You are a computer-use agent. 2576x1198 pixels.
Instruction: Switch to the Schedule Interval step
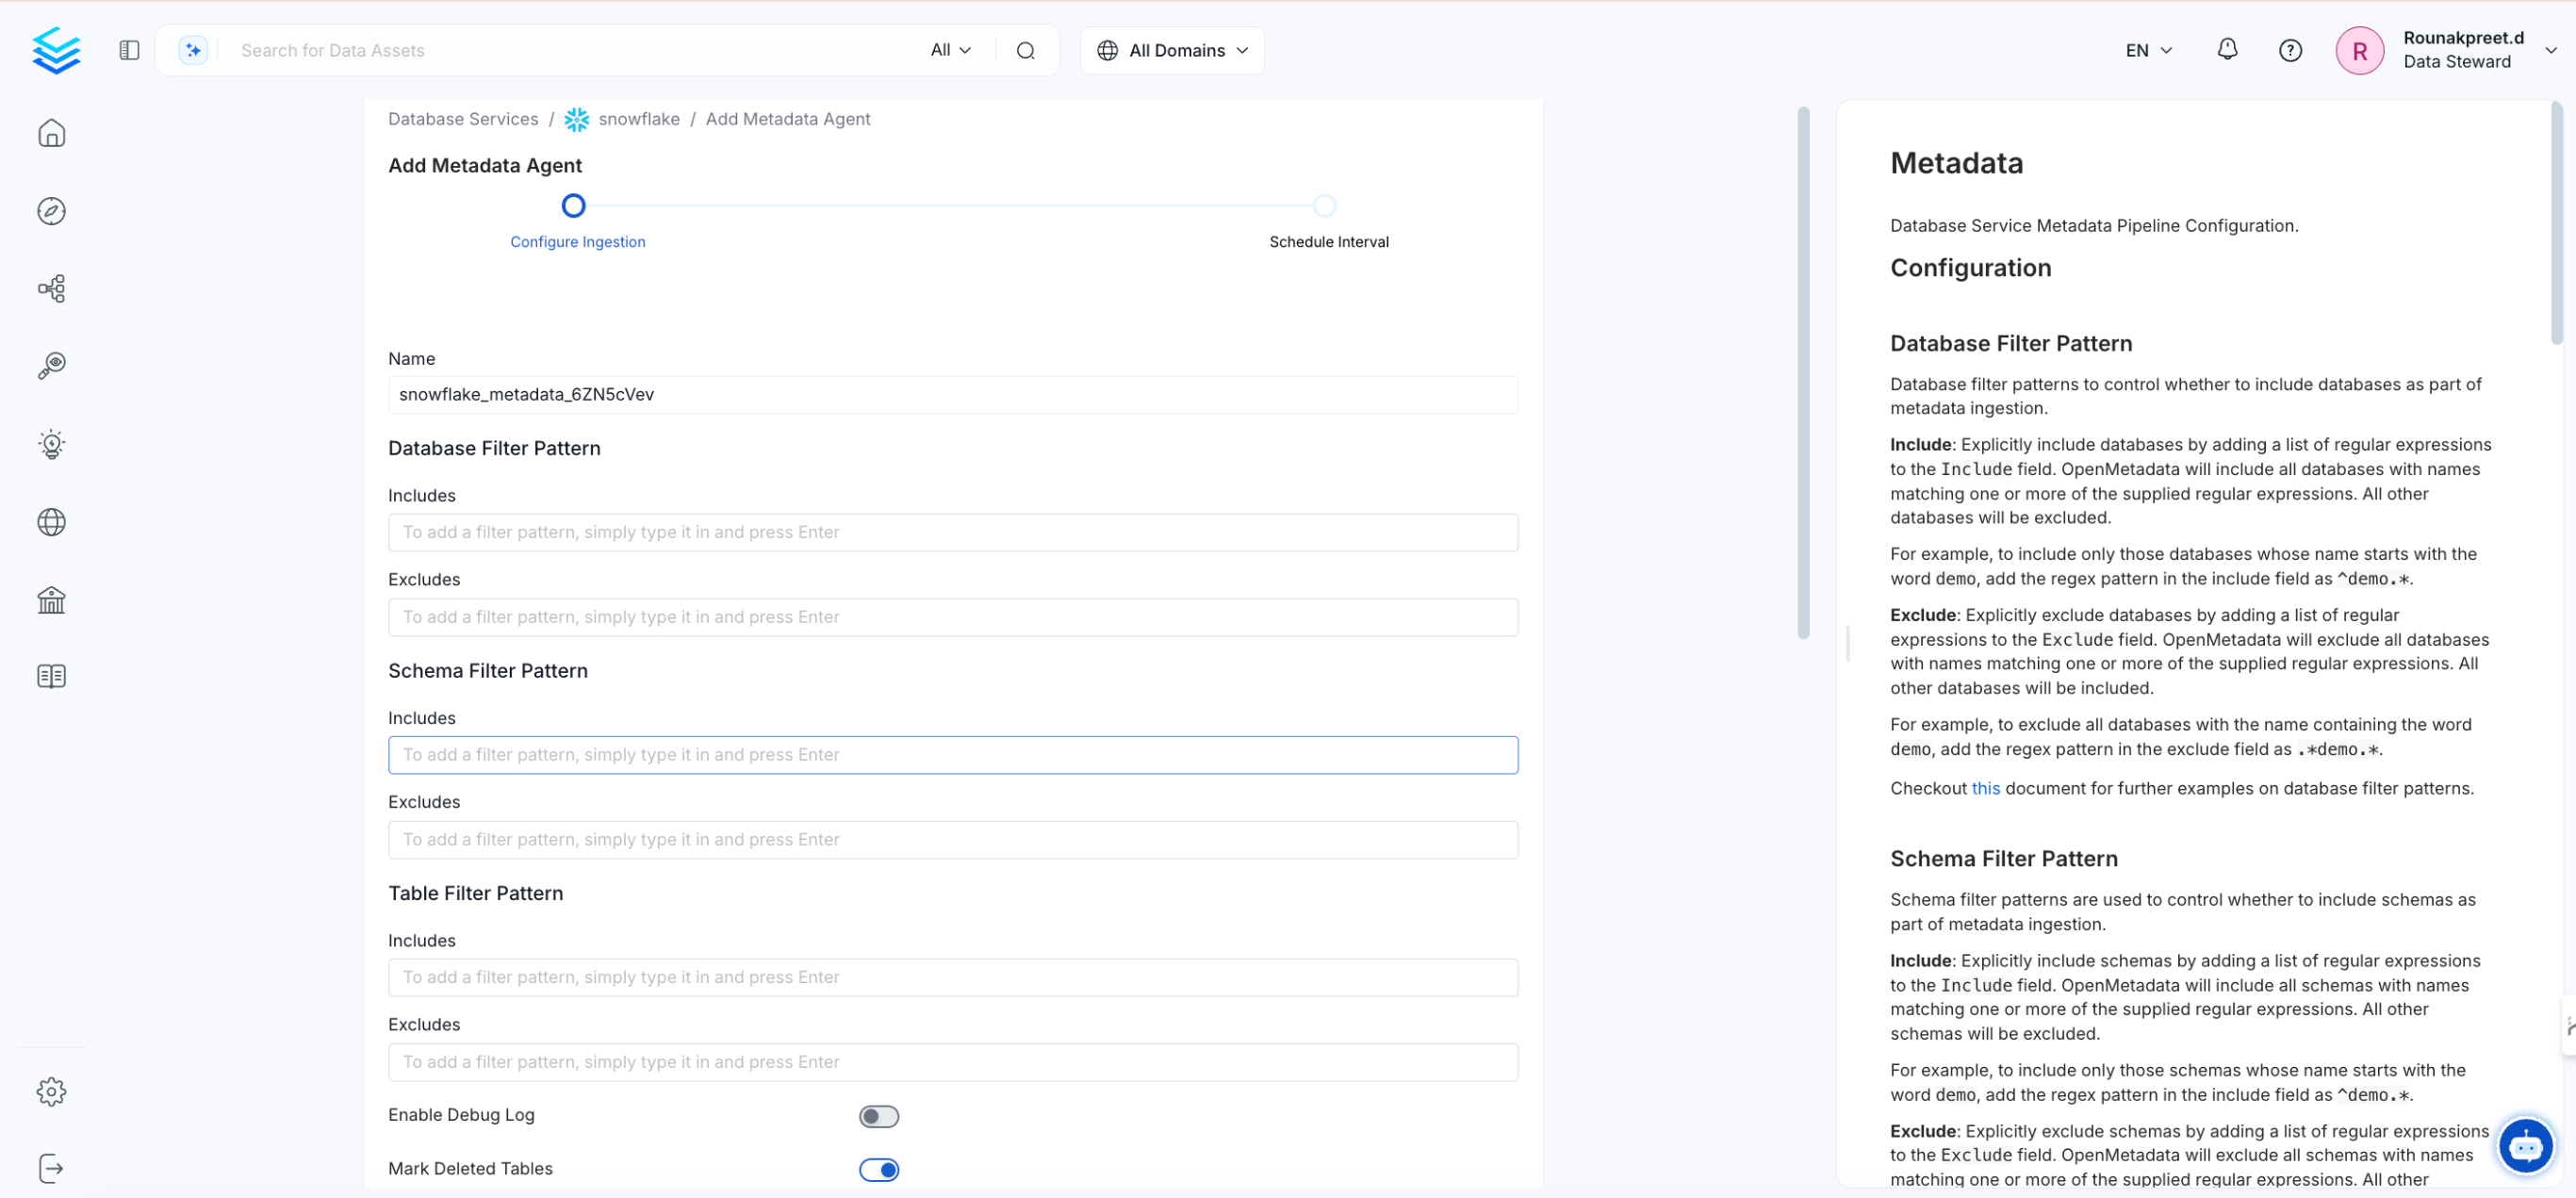(x=1325, y=206)
